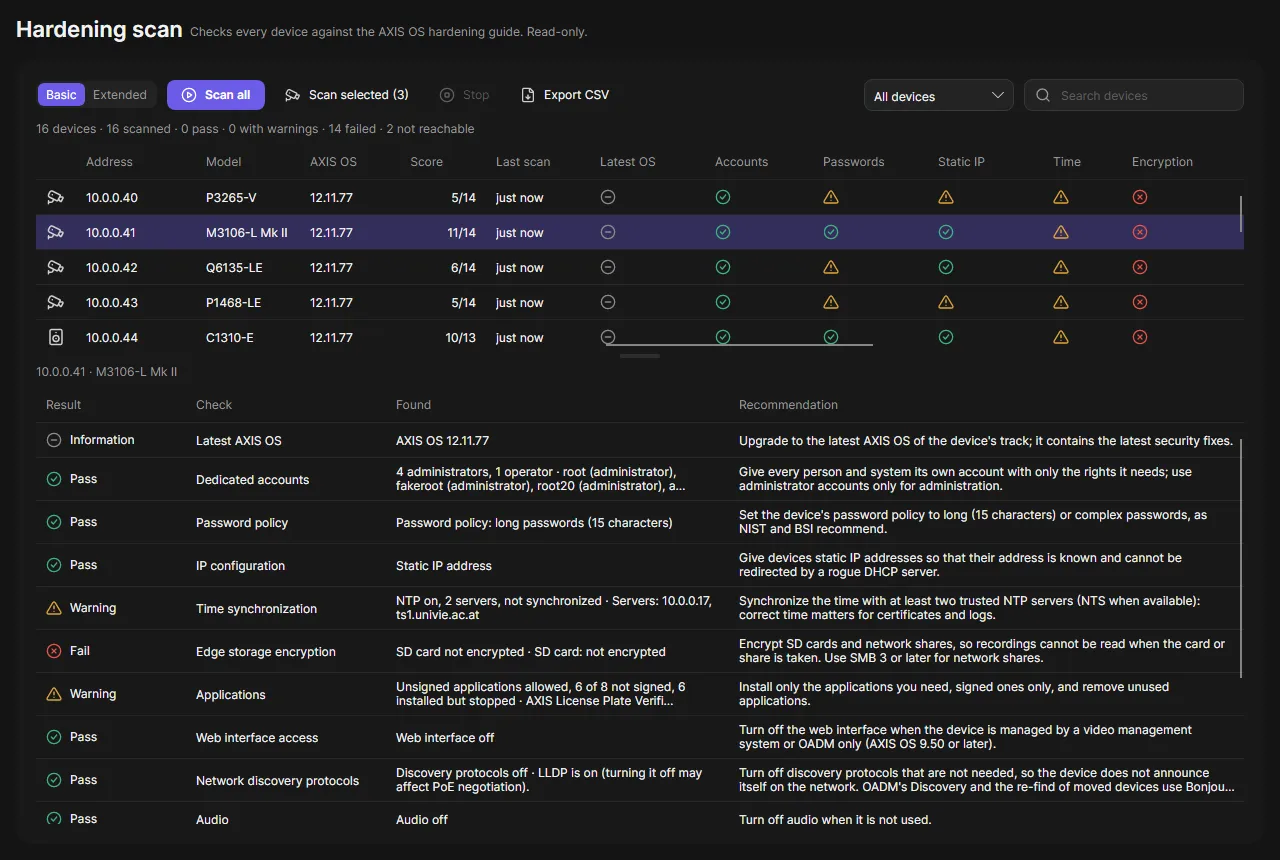1280x860 pixels.
Task: Click the Pass icon on Web interface access row
Action: 54,737
